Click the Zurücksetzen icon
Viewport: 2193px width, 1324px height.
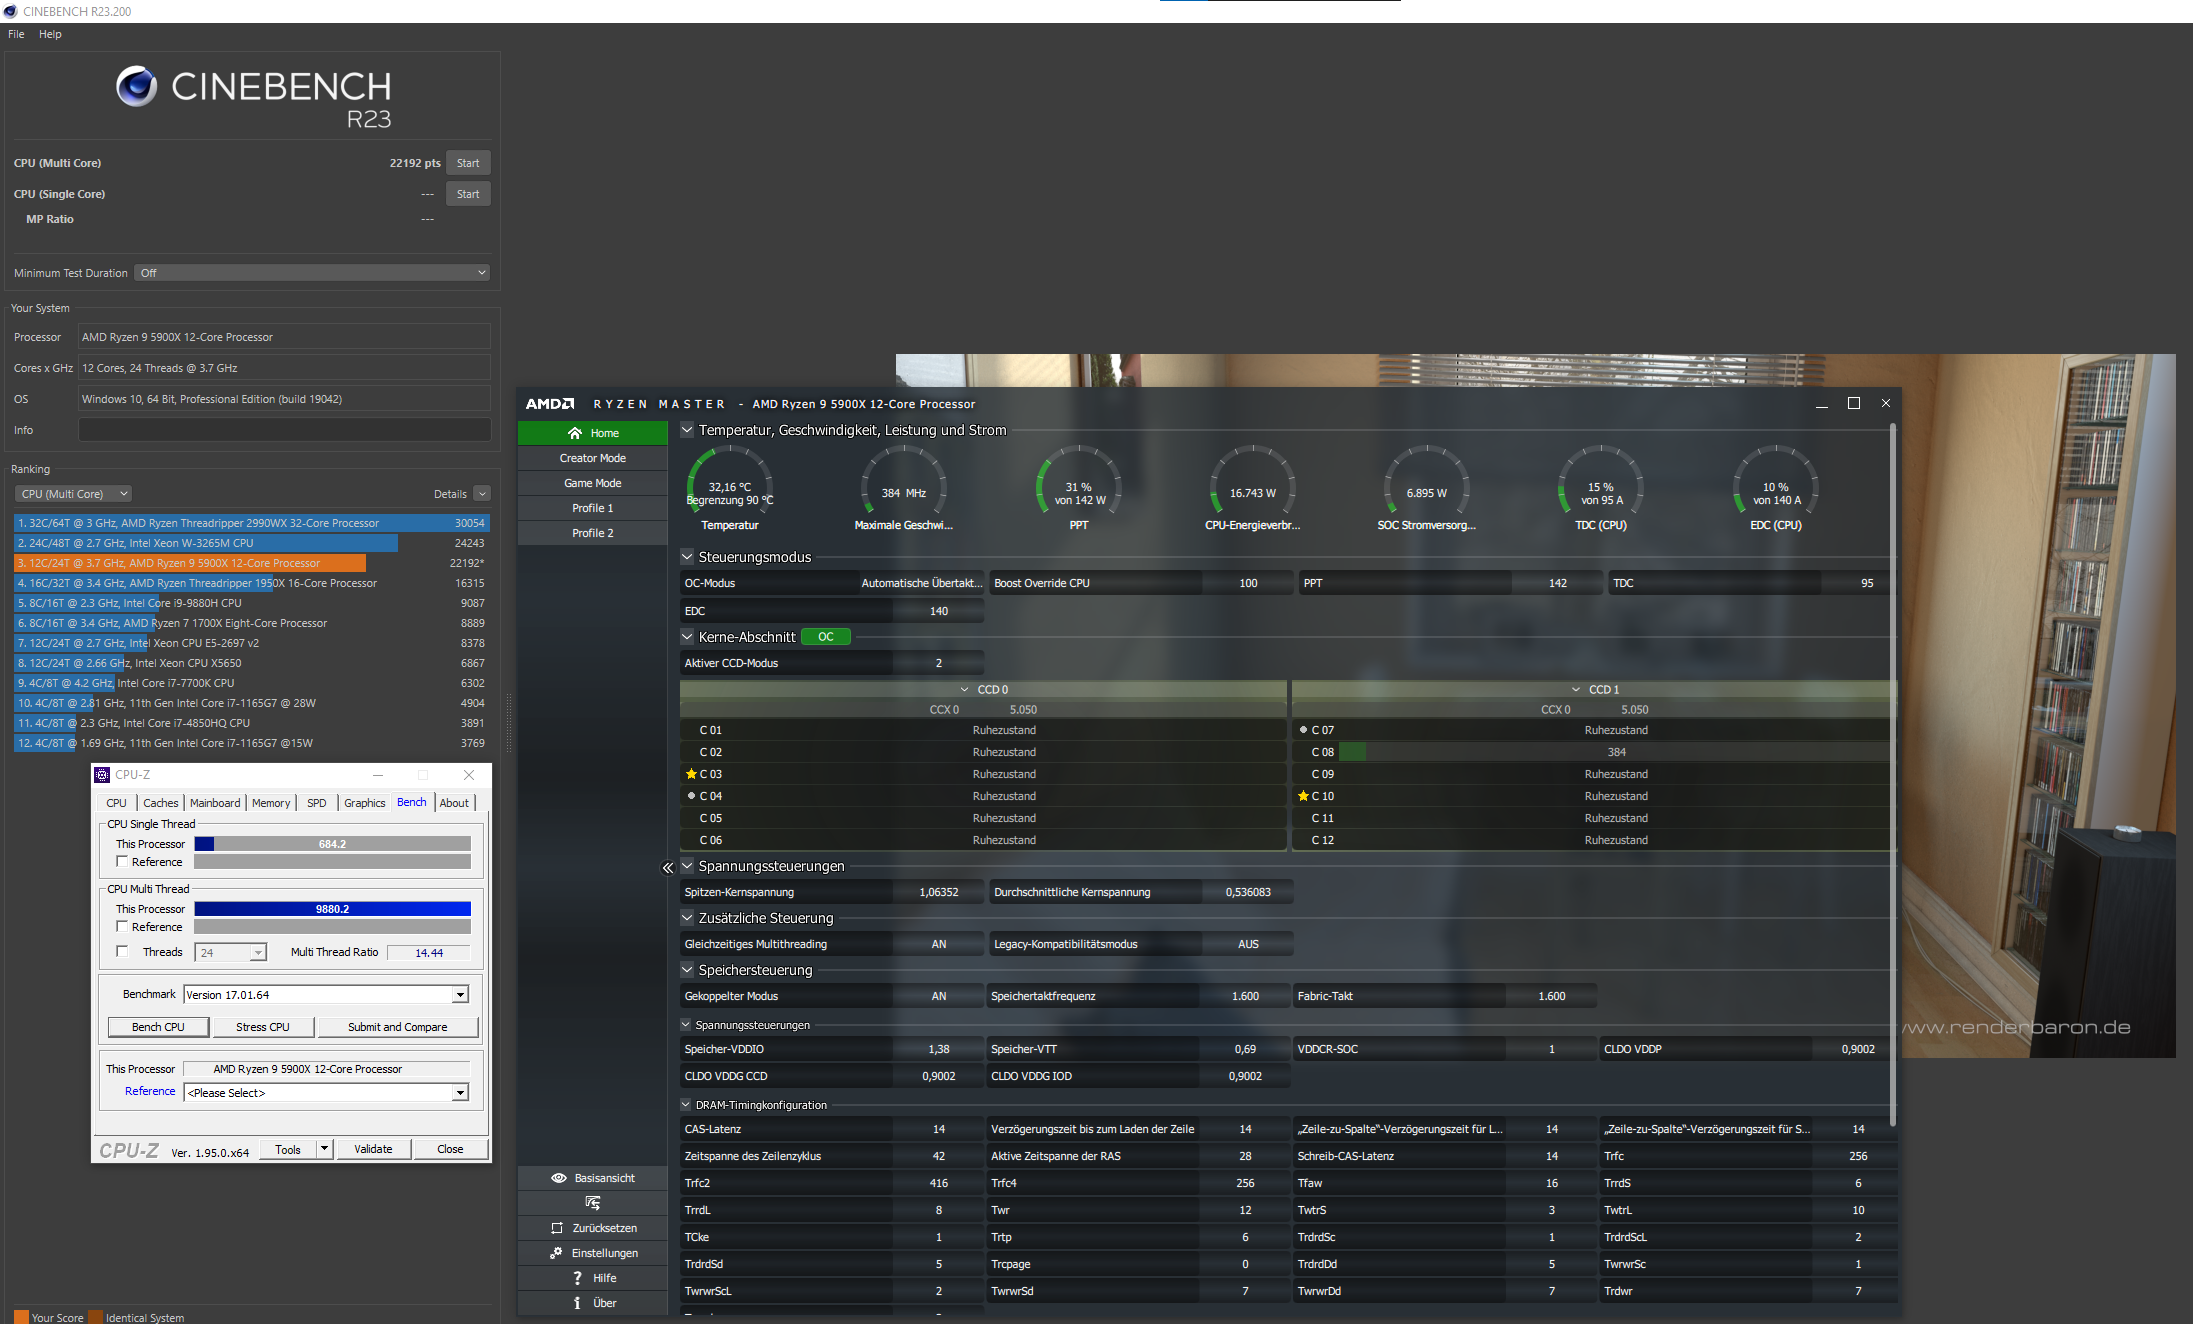(592, 1227)
